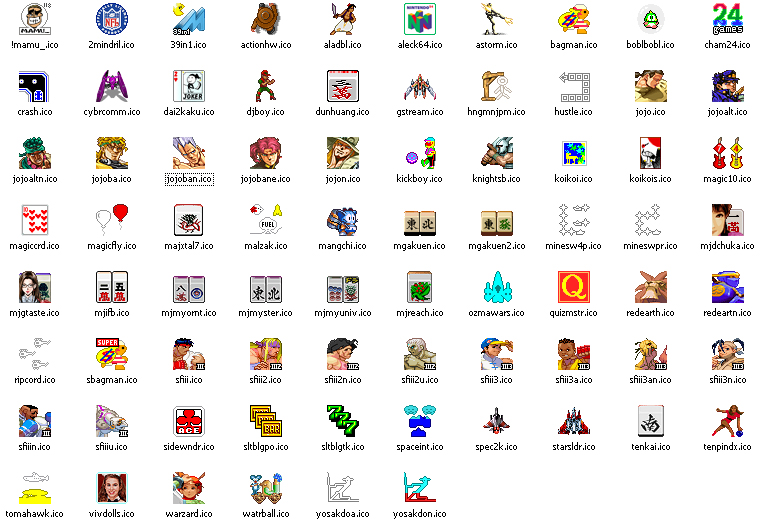
Task: Click the jojobane.ico file name
Action: [265, 179]
